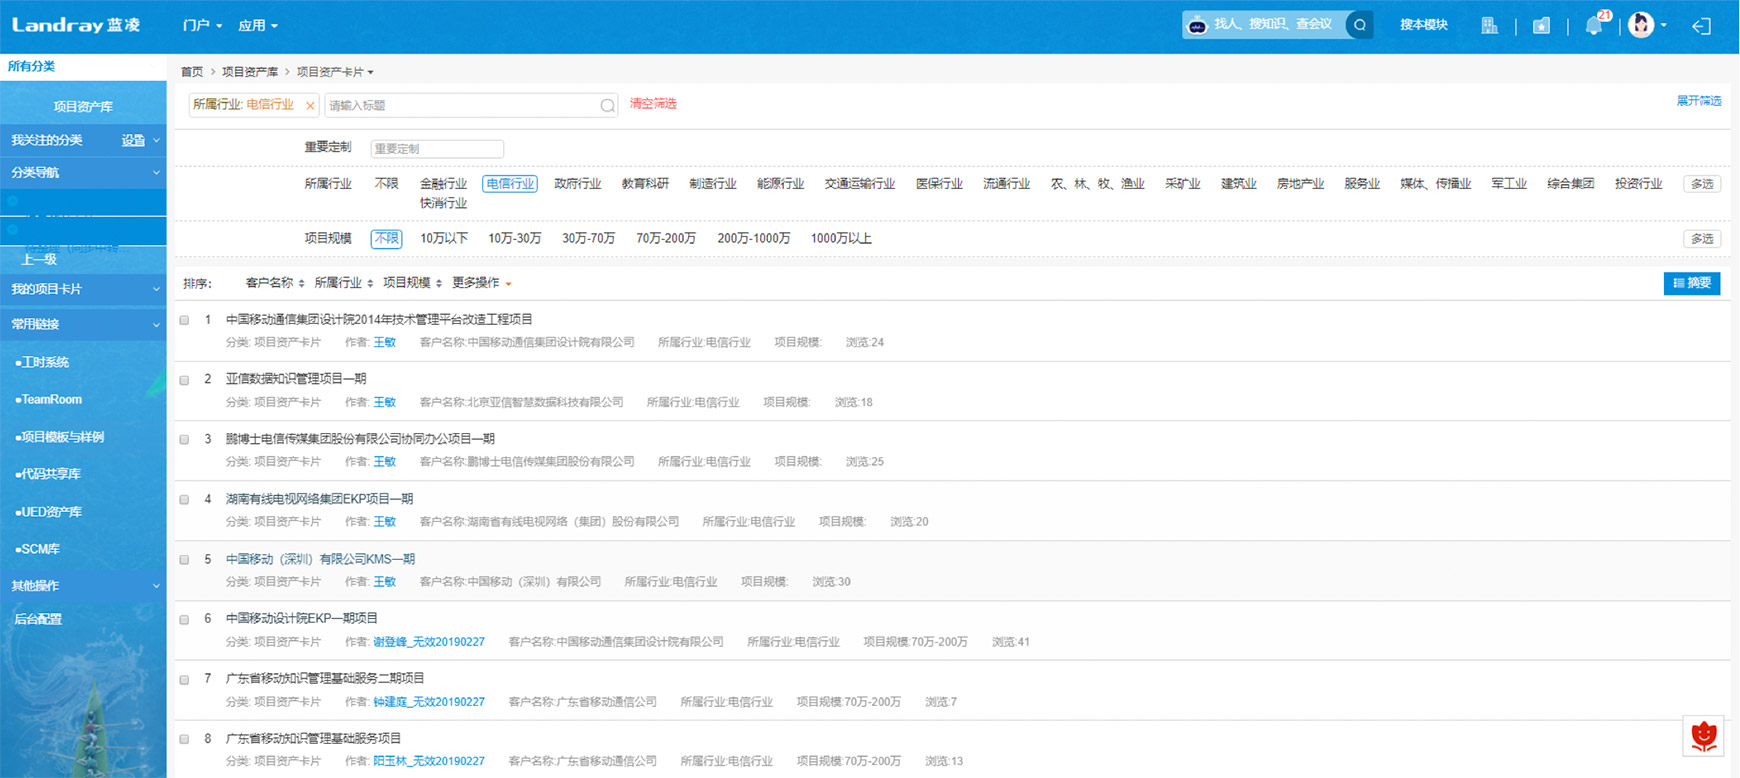
Task: Click the Landray logo
Action: click(x=76, y=25)
